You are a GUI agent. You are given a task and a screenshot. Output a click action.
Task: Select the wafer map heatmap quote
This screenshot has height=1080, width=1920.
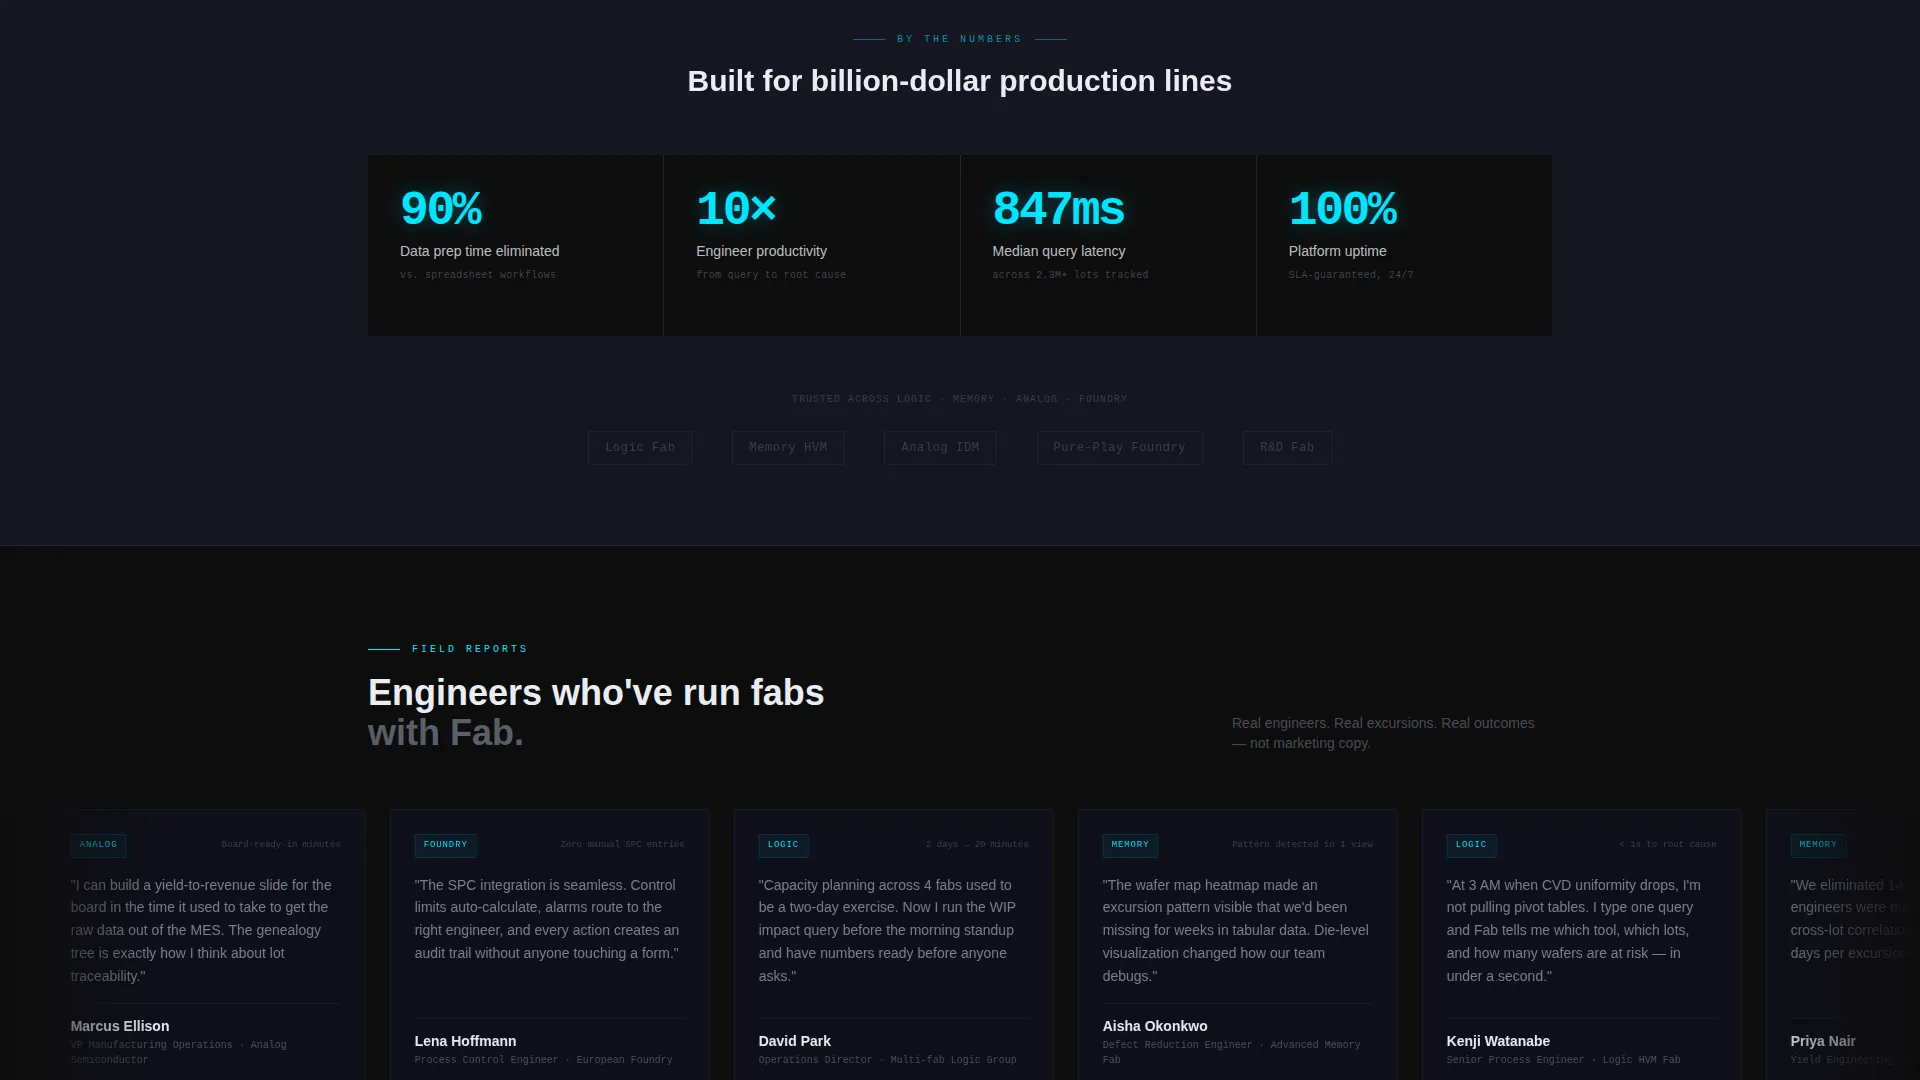coord(1235,930)
